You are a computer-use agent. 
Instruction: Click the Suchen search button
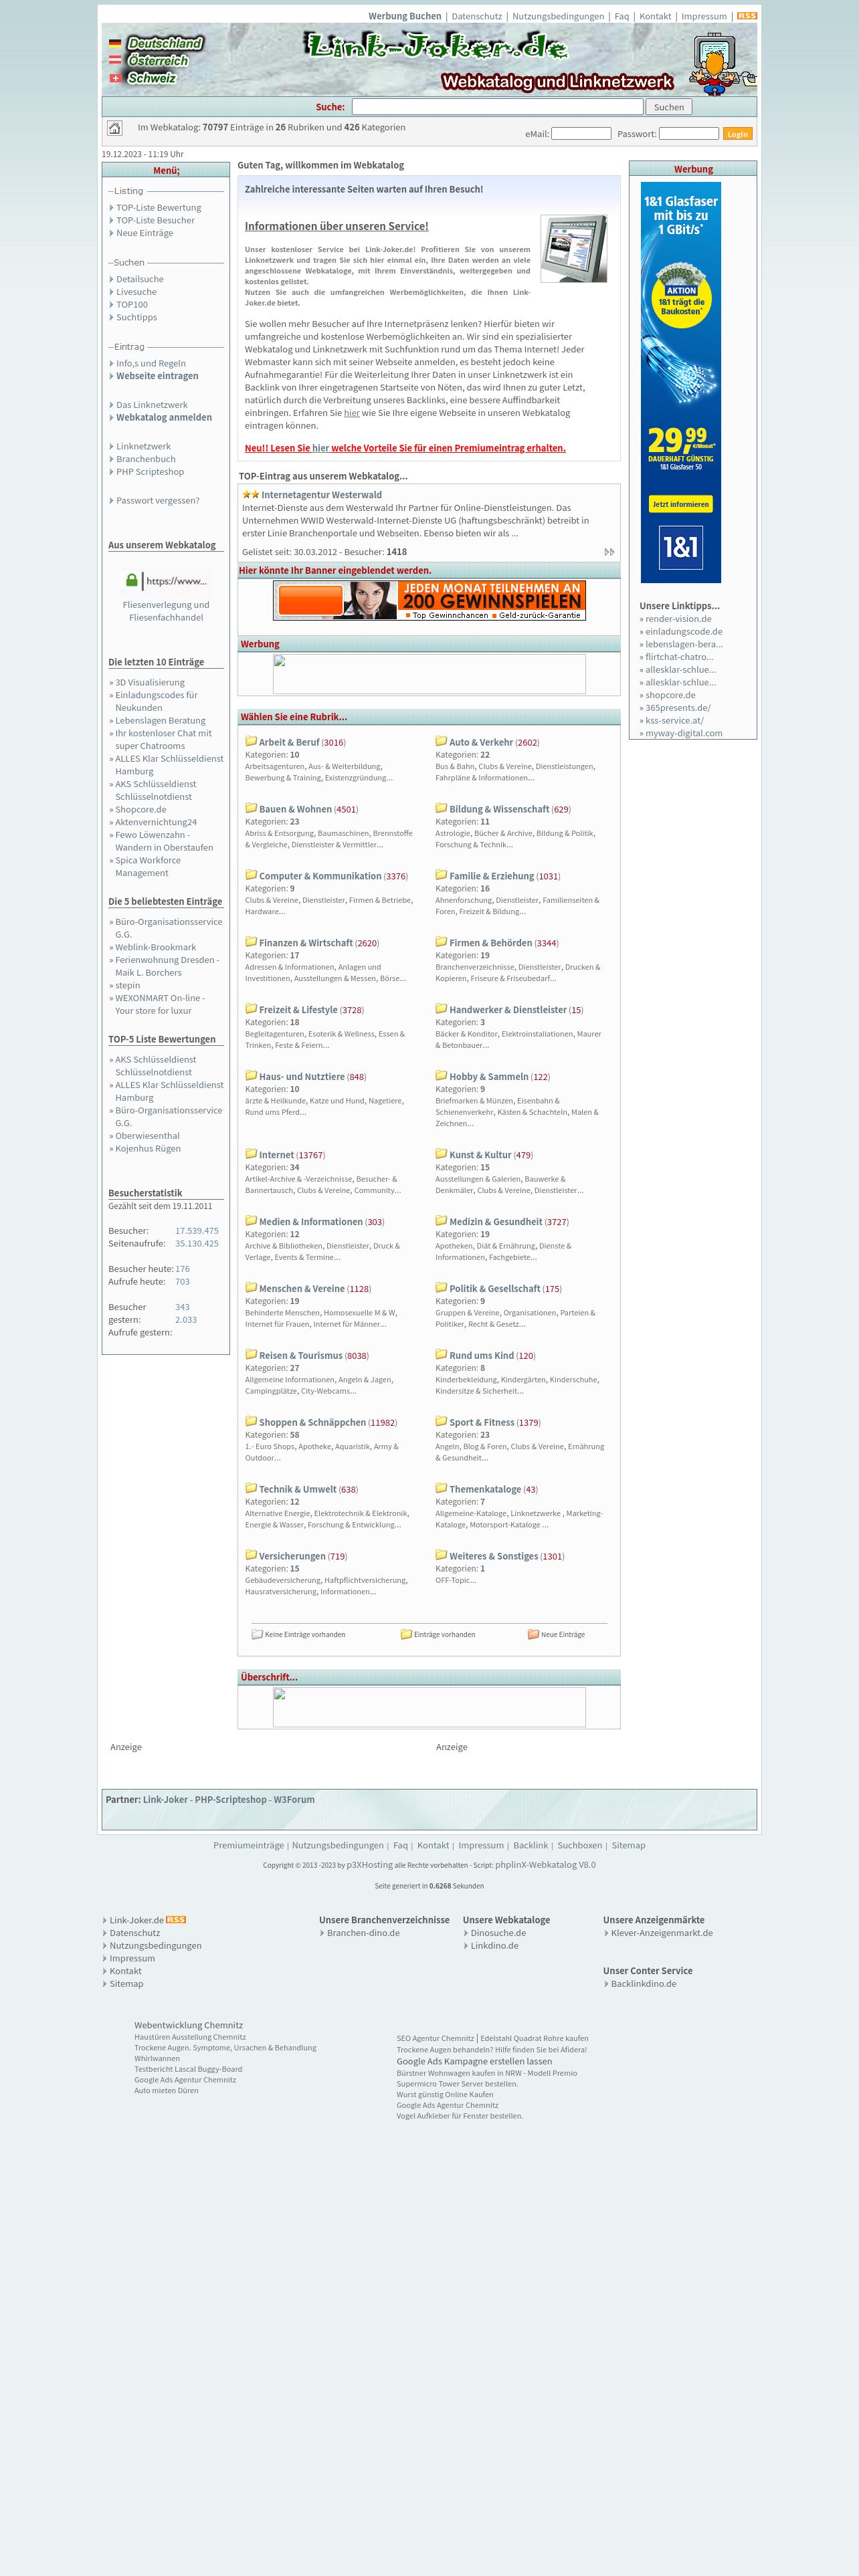pos(669,107)
